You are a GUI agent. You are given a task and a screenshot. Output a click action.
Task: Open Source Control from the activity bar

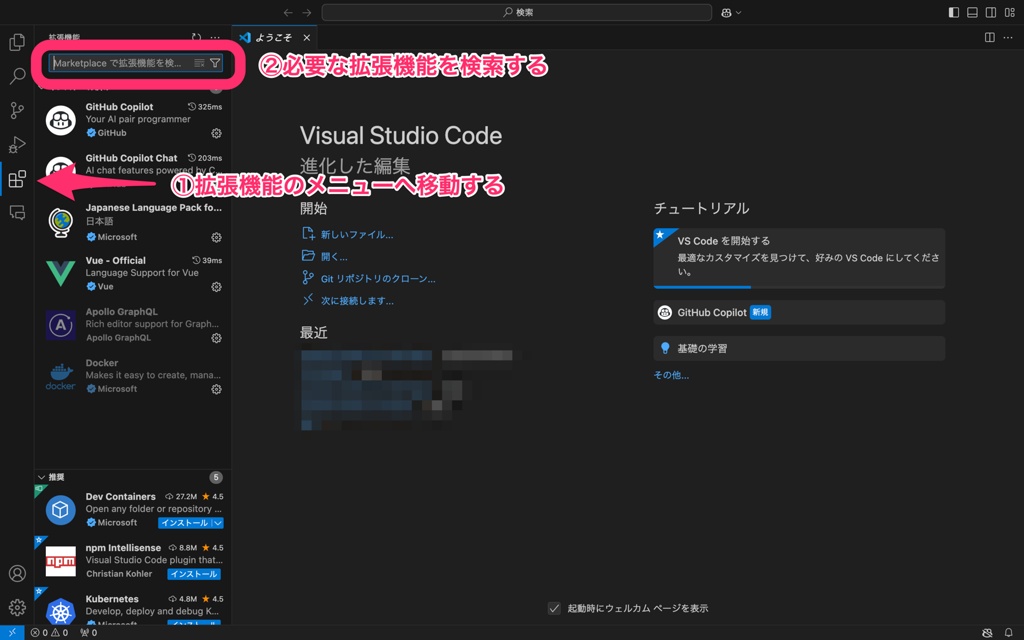tap(16, 110)
